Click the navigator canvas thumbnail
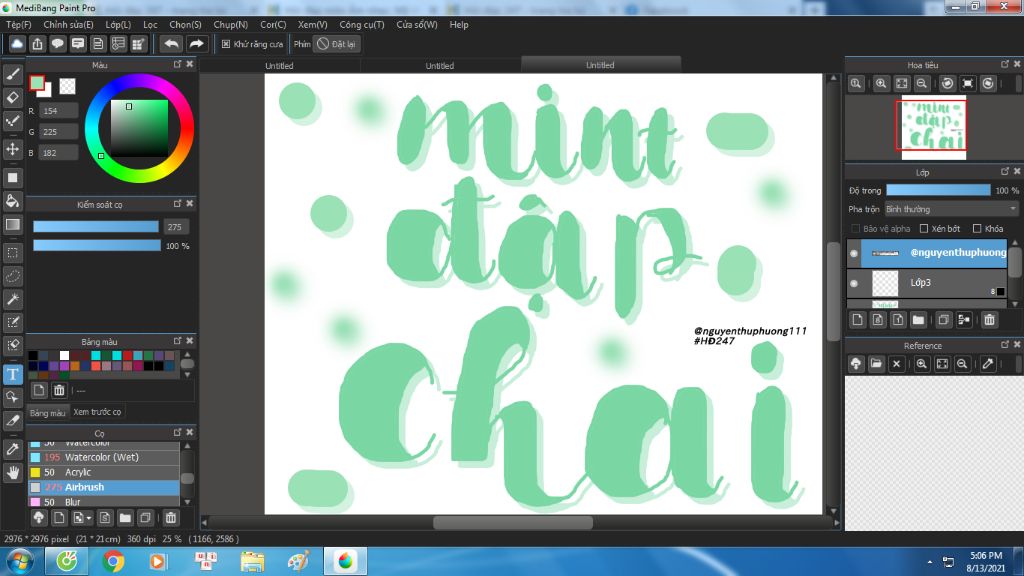This screenshot has height=576, width=1024. [934, 127]
